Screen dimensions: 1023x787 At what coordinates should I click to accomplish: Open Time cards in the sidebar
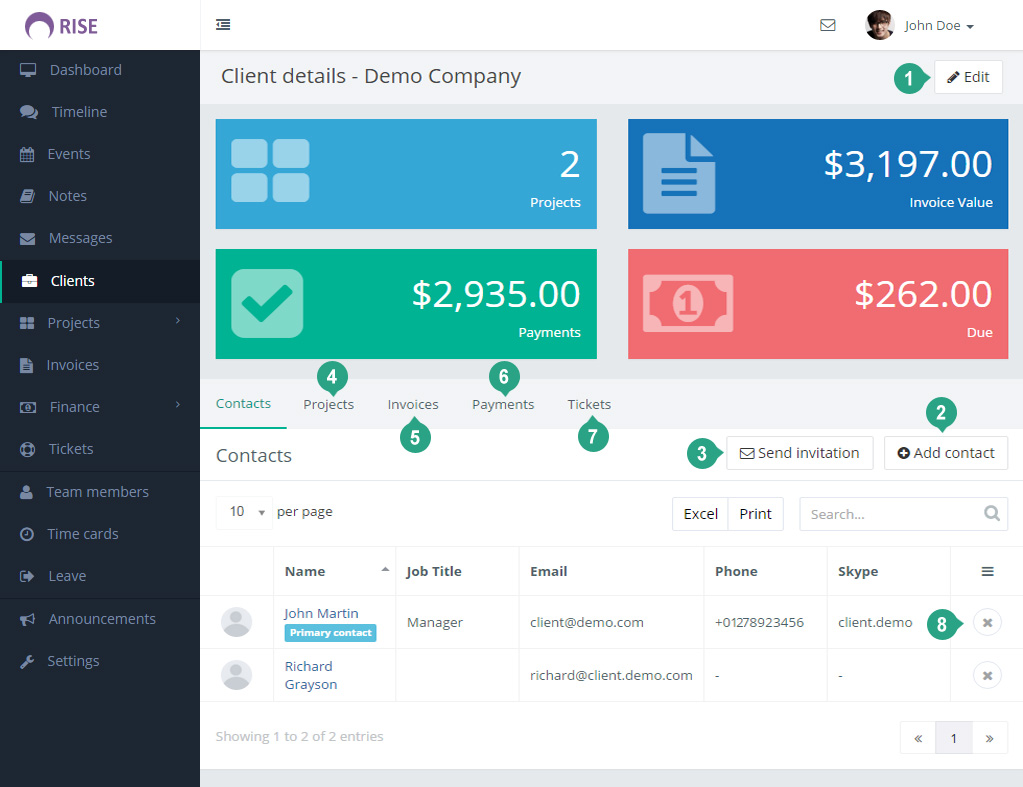[x=100, y=534]
